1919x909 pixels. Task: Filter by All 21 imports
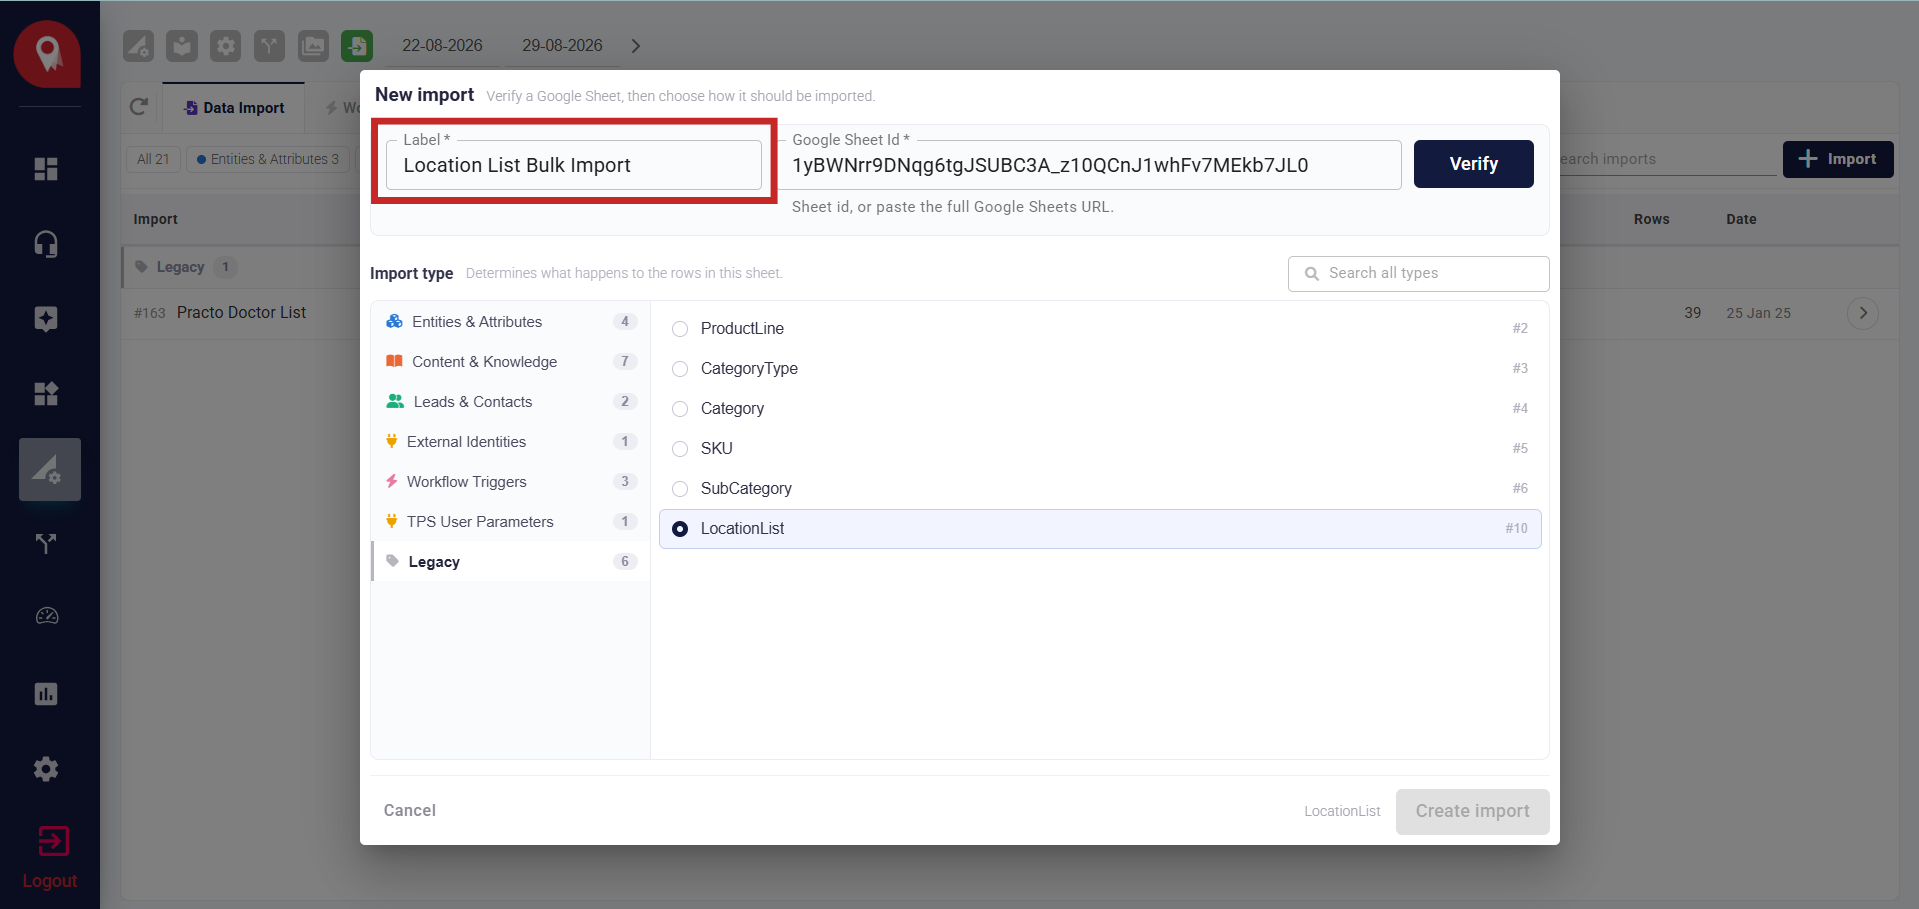(x=153, y=159)
